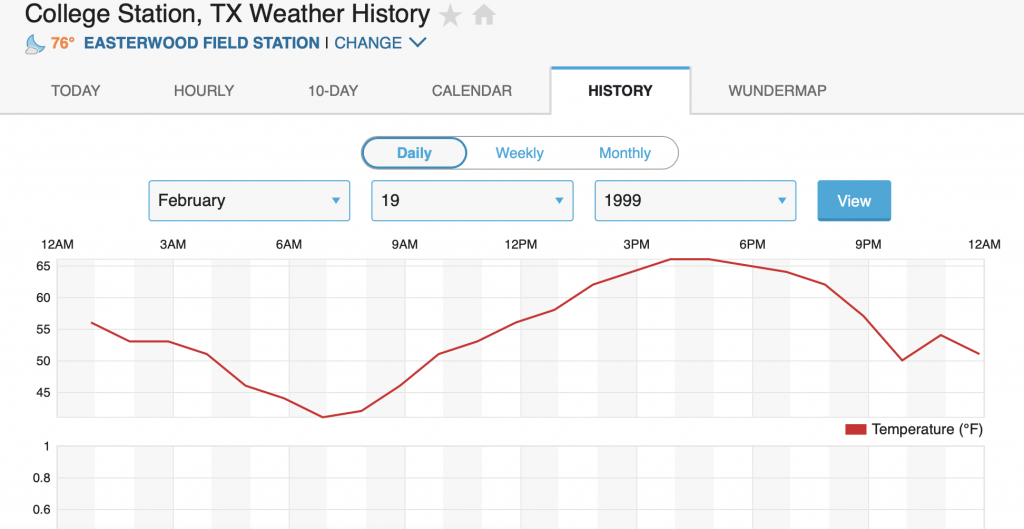Switch to the CALENDAR tab

[x=472, y=91]
